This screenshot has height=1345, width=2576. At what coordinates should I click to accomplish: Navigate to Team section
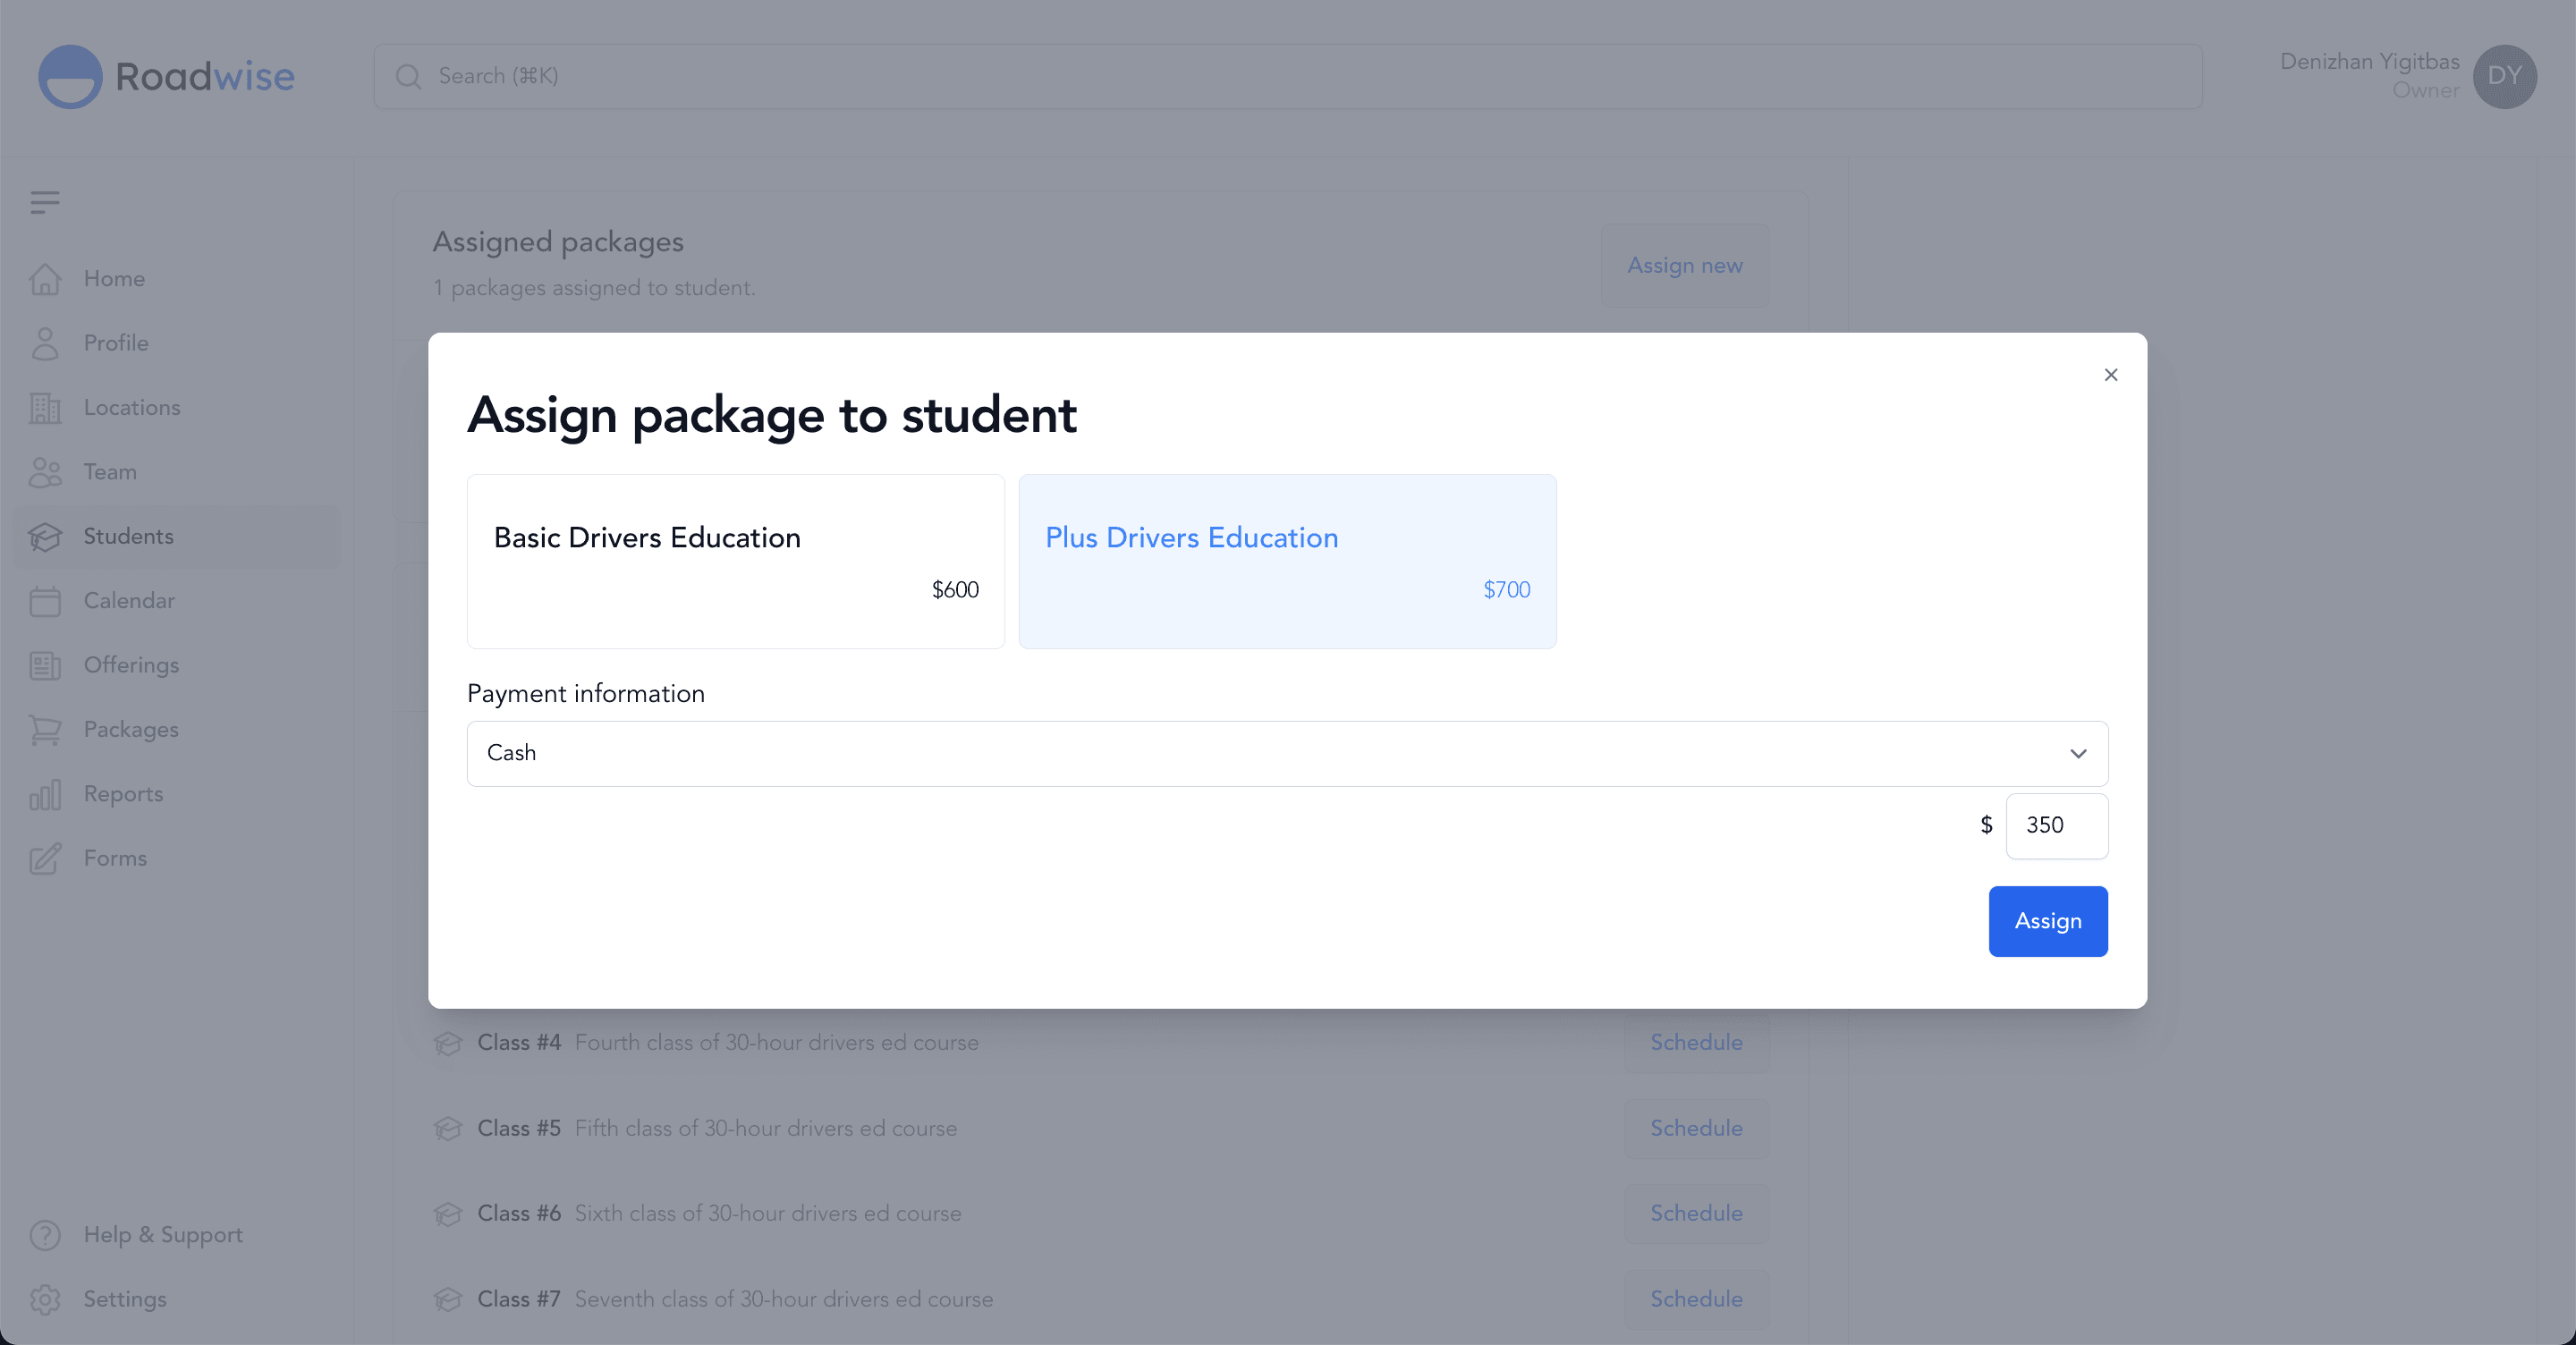(x=177, y=472)
